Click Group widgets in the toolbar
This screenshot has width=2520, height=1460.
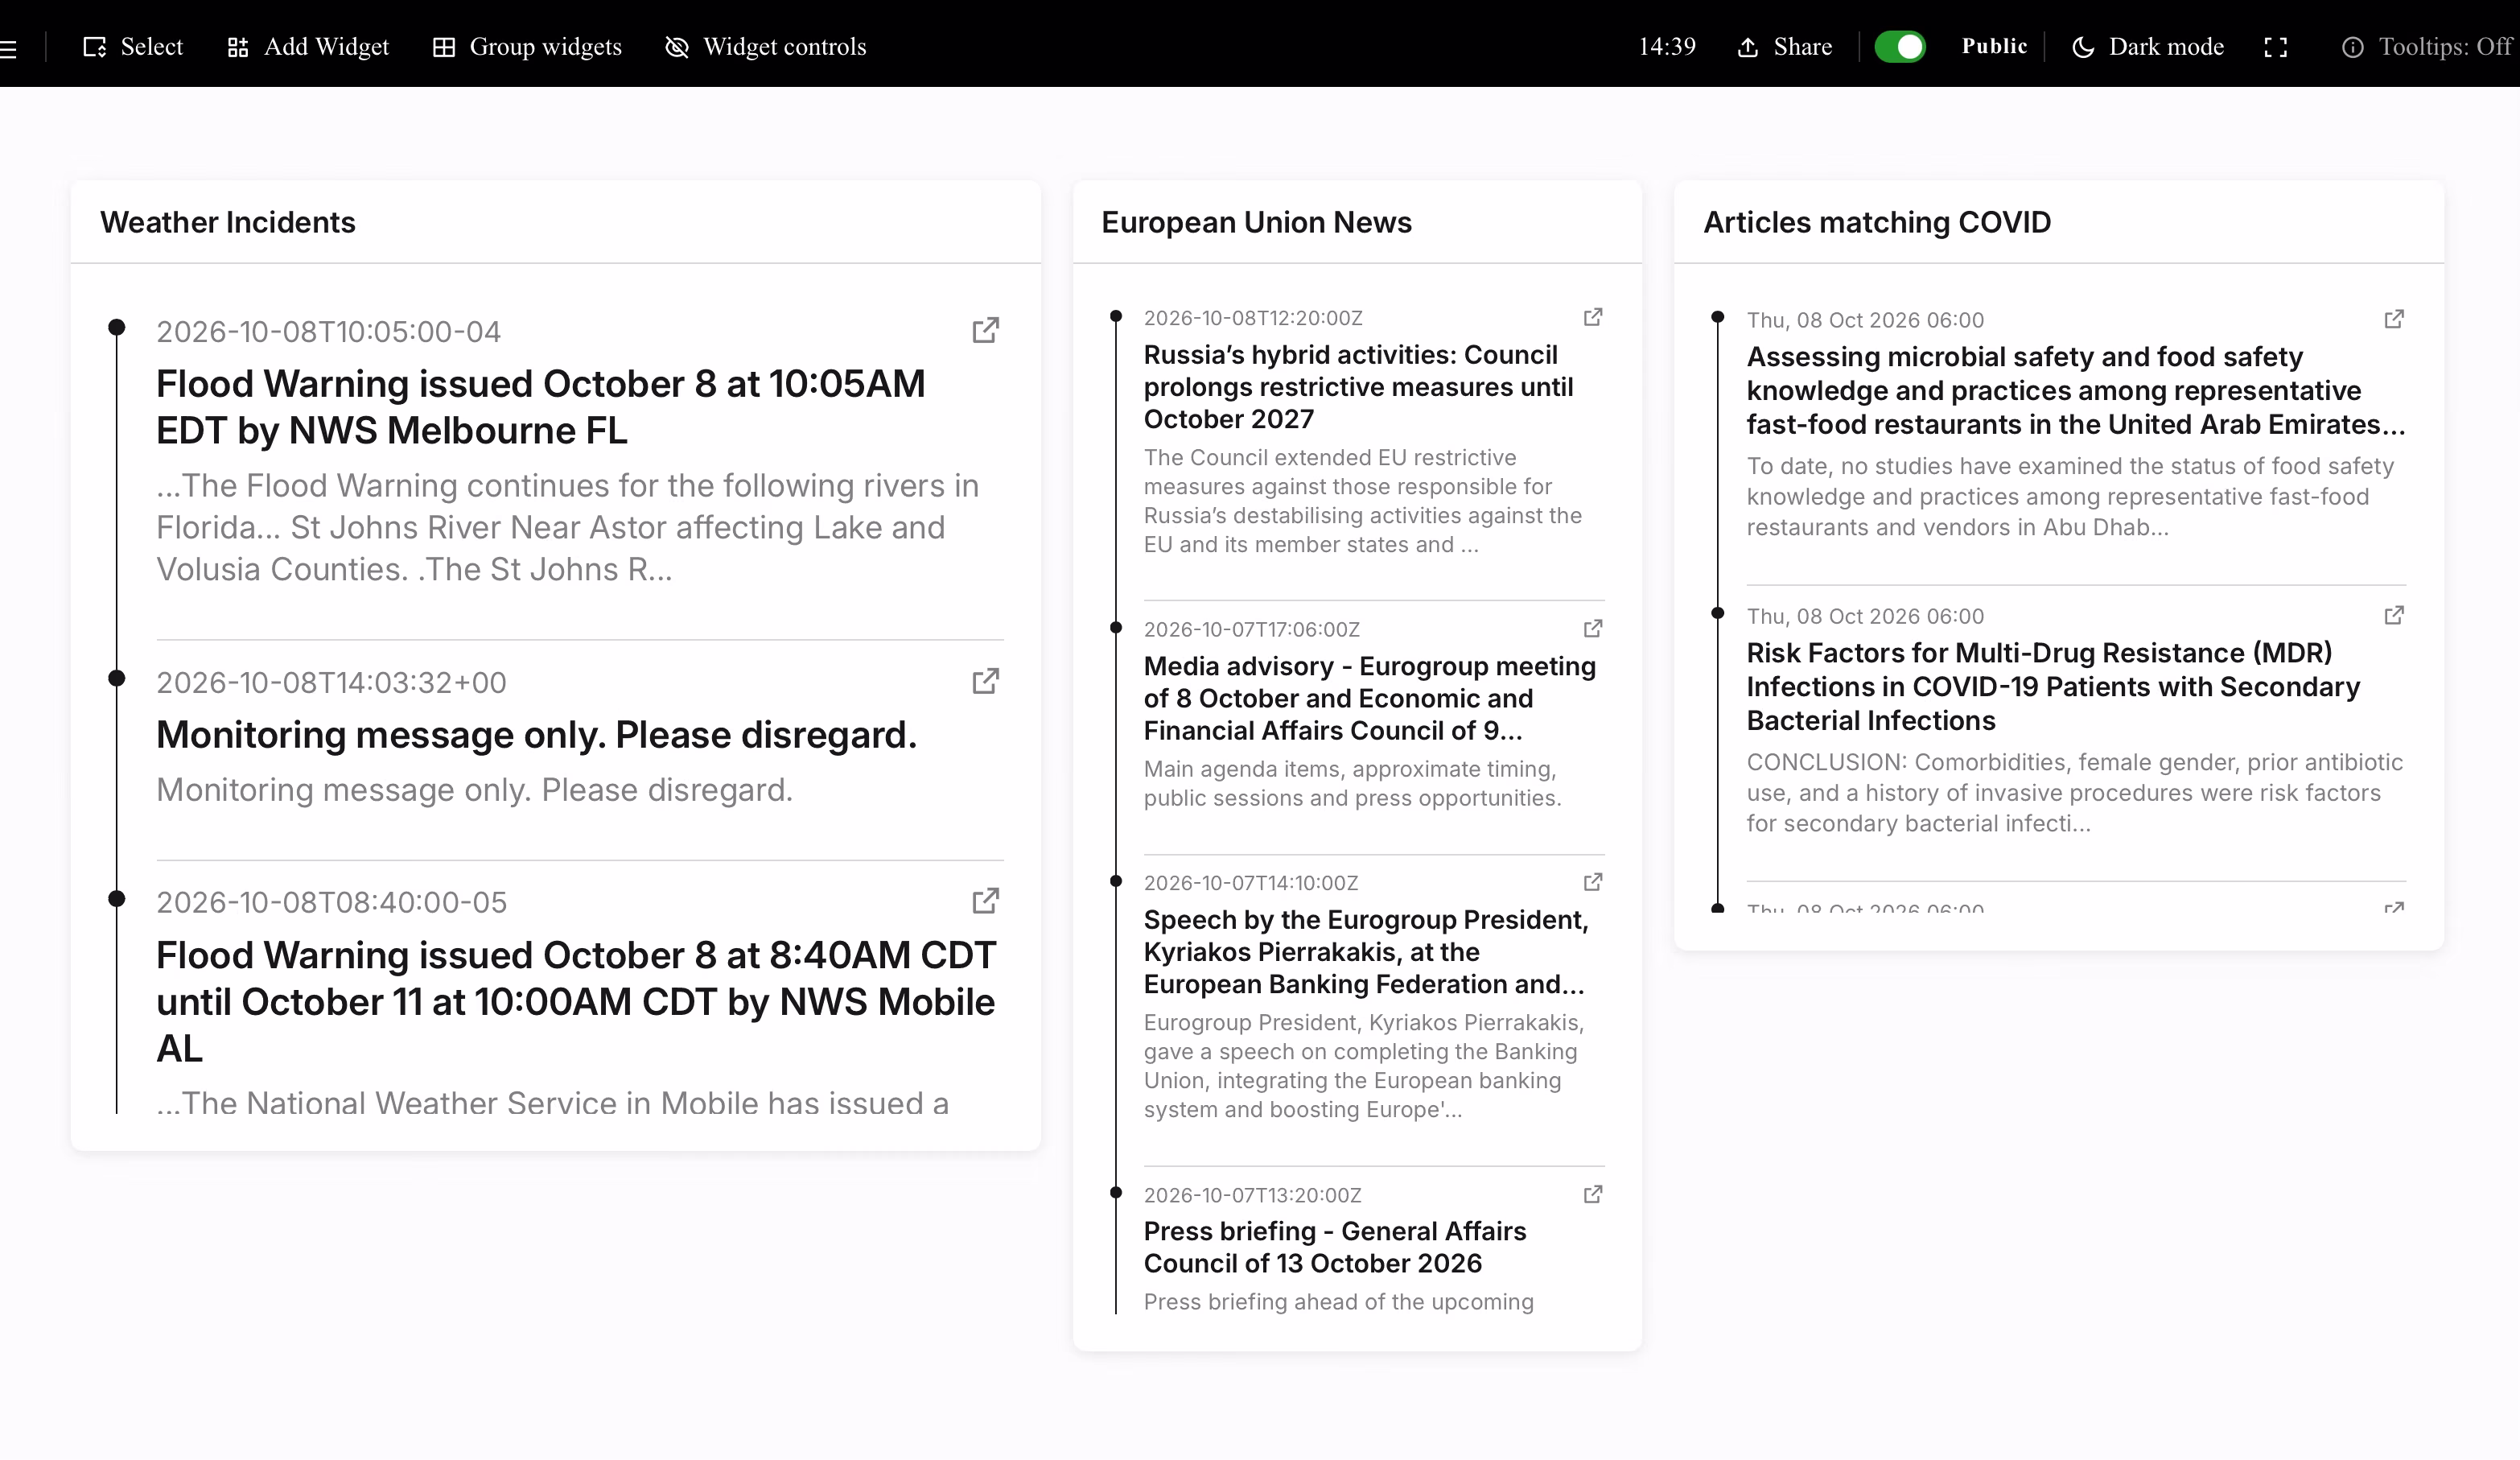click(527, 47)
